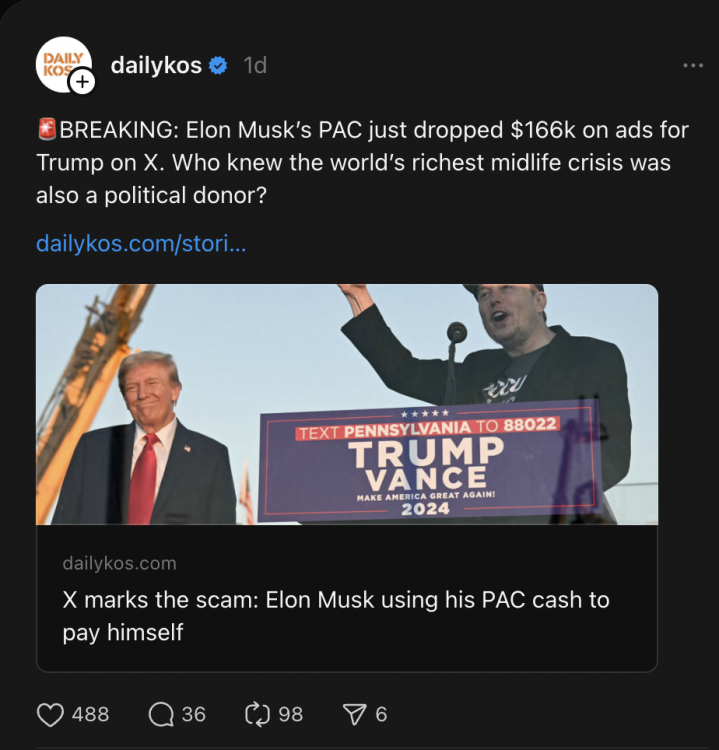Click the 6 shares count
The width and height of the screenshot is (719, 750).
tap(381, 714)
